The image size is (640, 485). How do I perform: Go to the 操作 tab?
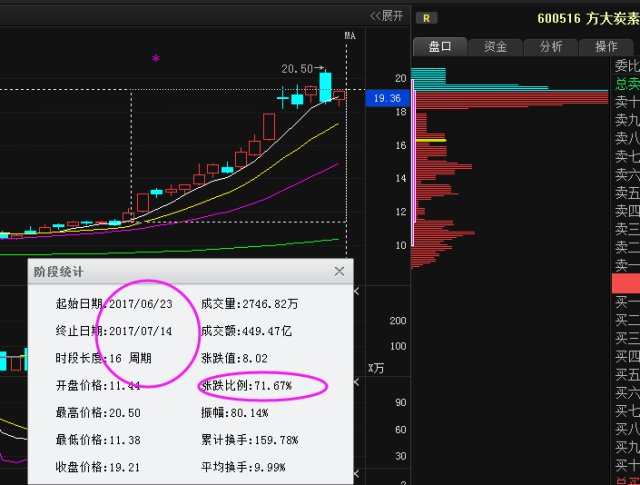click(606, 46)
